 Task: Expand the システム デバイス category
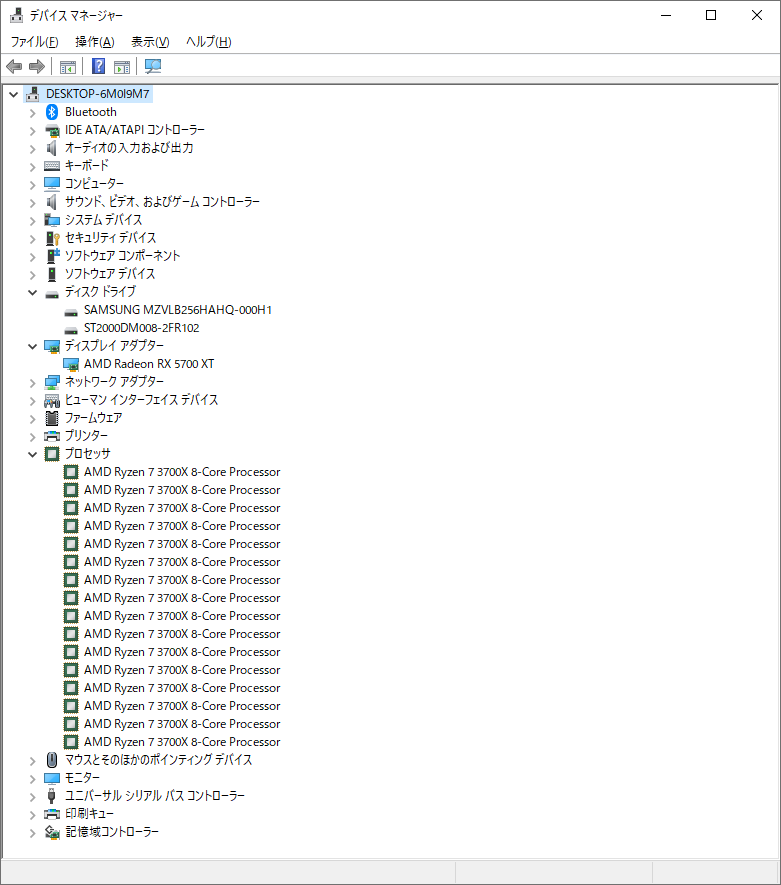32,221
